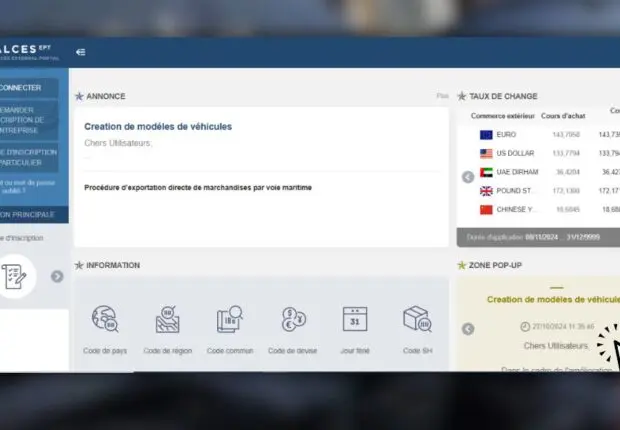Click the US DOLLAR currency name

(x=515, y=153)
